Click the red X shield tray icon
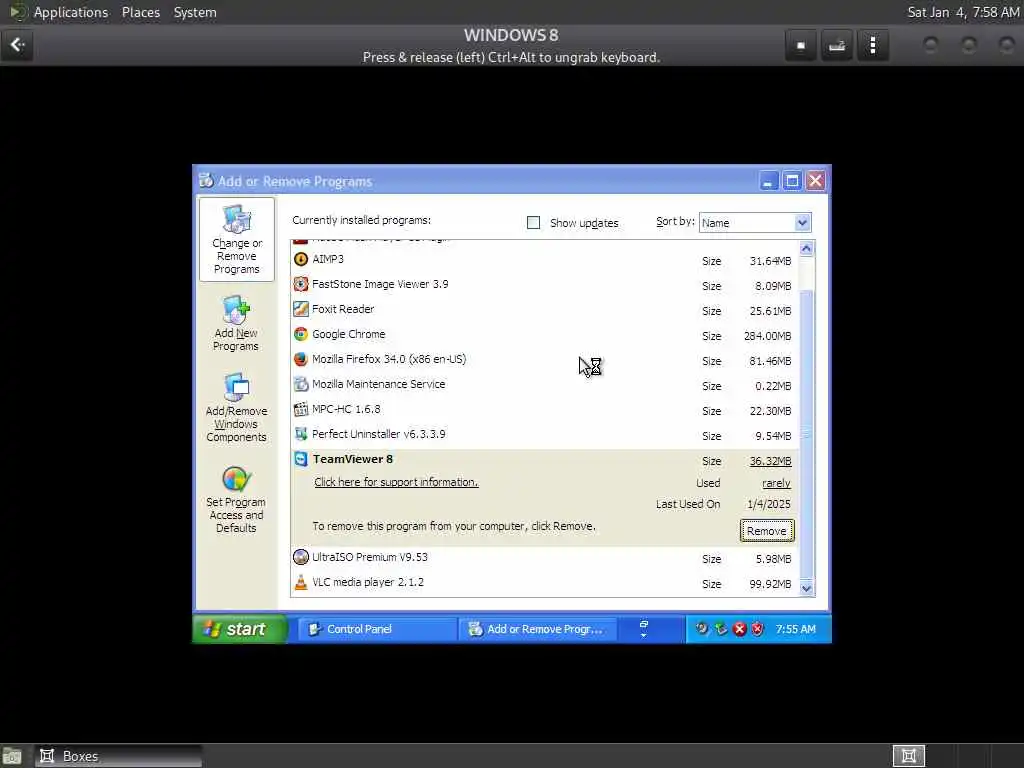 pyautogui.click(x=758, y=629)
